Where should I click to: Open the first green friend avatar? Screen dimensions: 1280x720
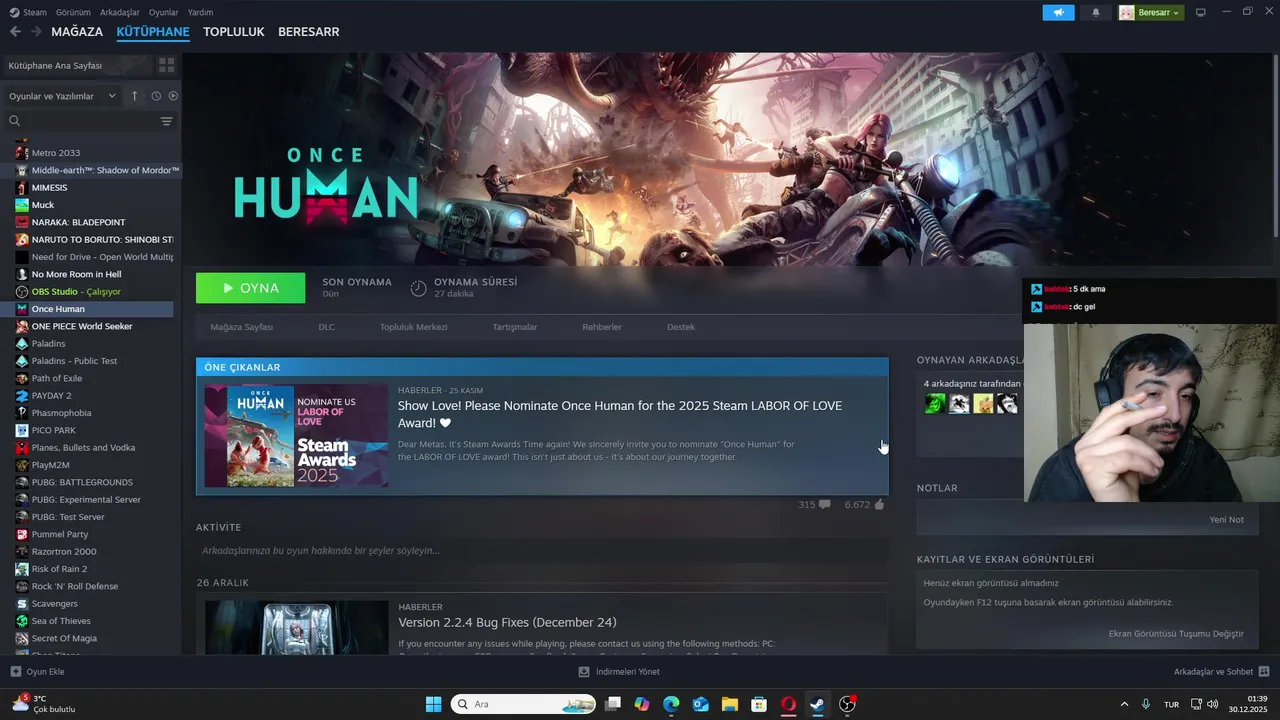tap(935, 403)
